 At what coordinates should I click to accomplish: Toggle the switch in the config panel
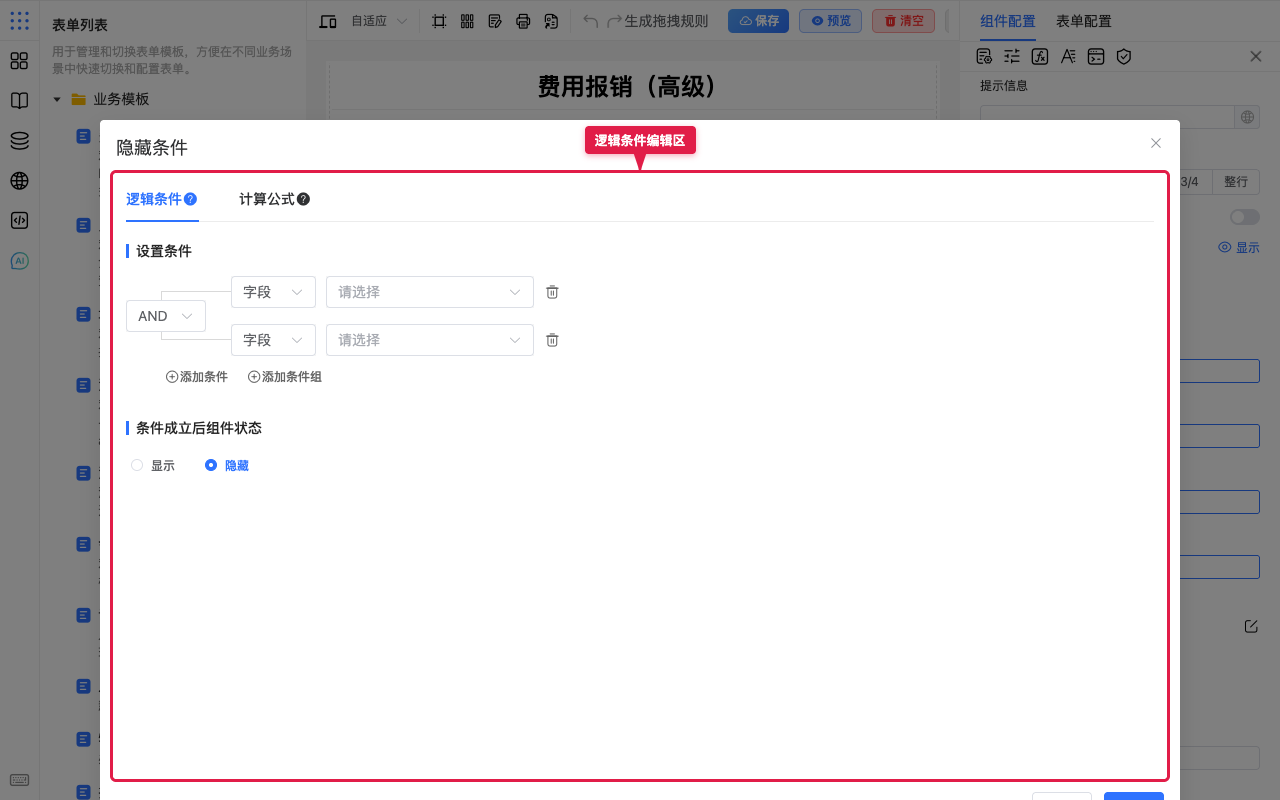tap(1245, 217)
